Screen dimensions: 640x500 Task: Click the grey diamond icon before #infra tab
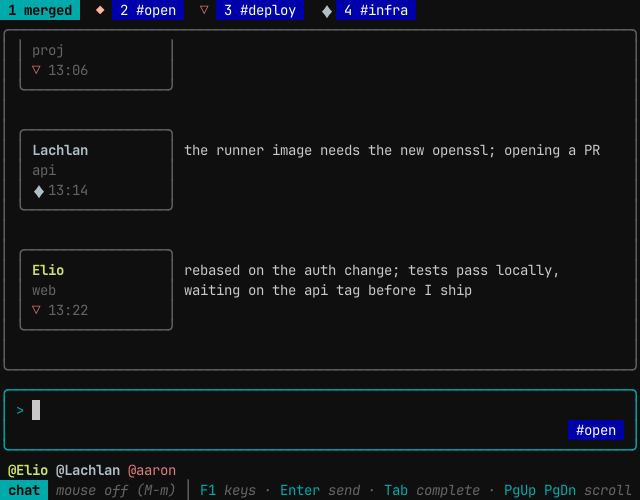327,11
